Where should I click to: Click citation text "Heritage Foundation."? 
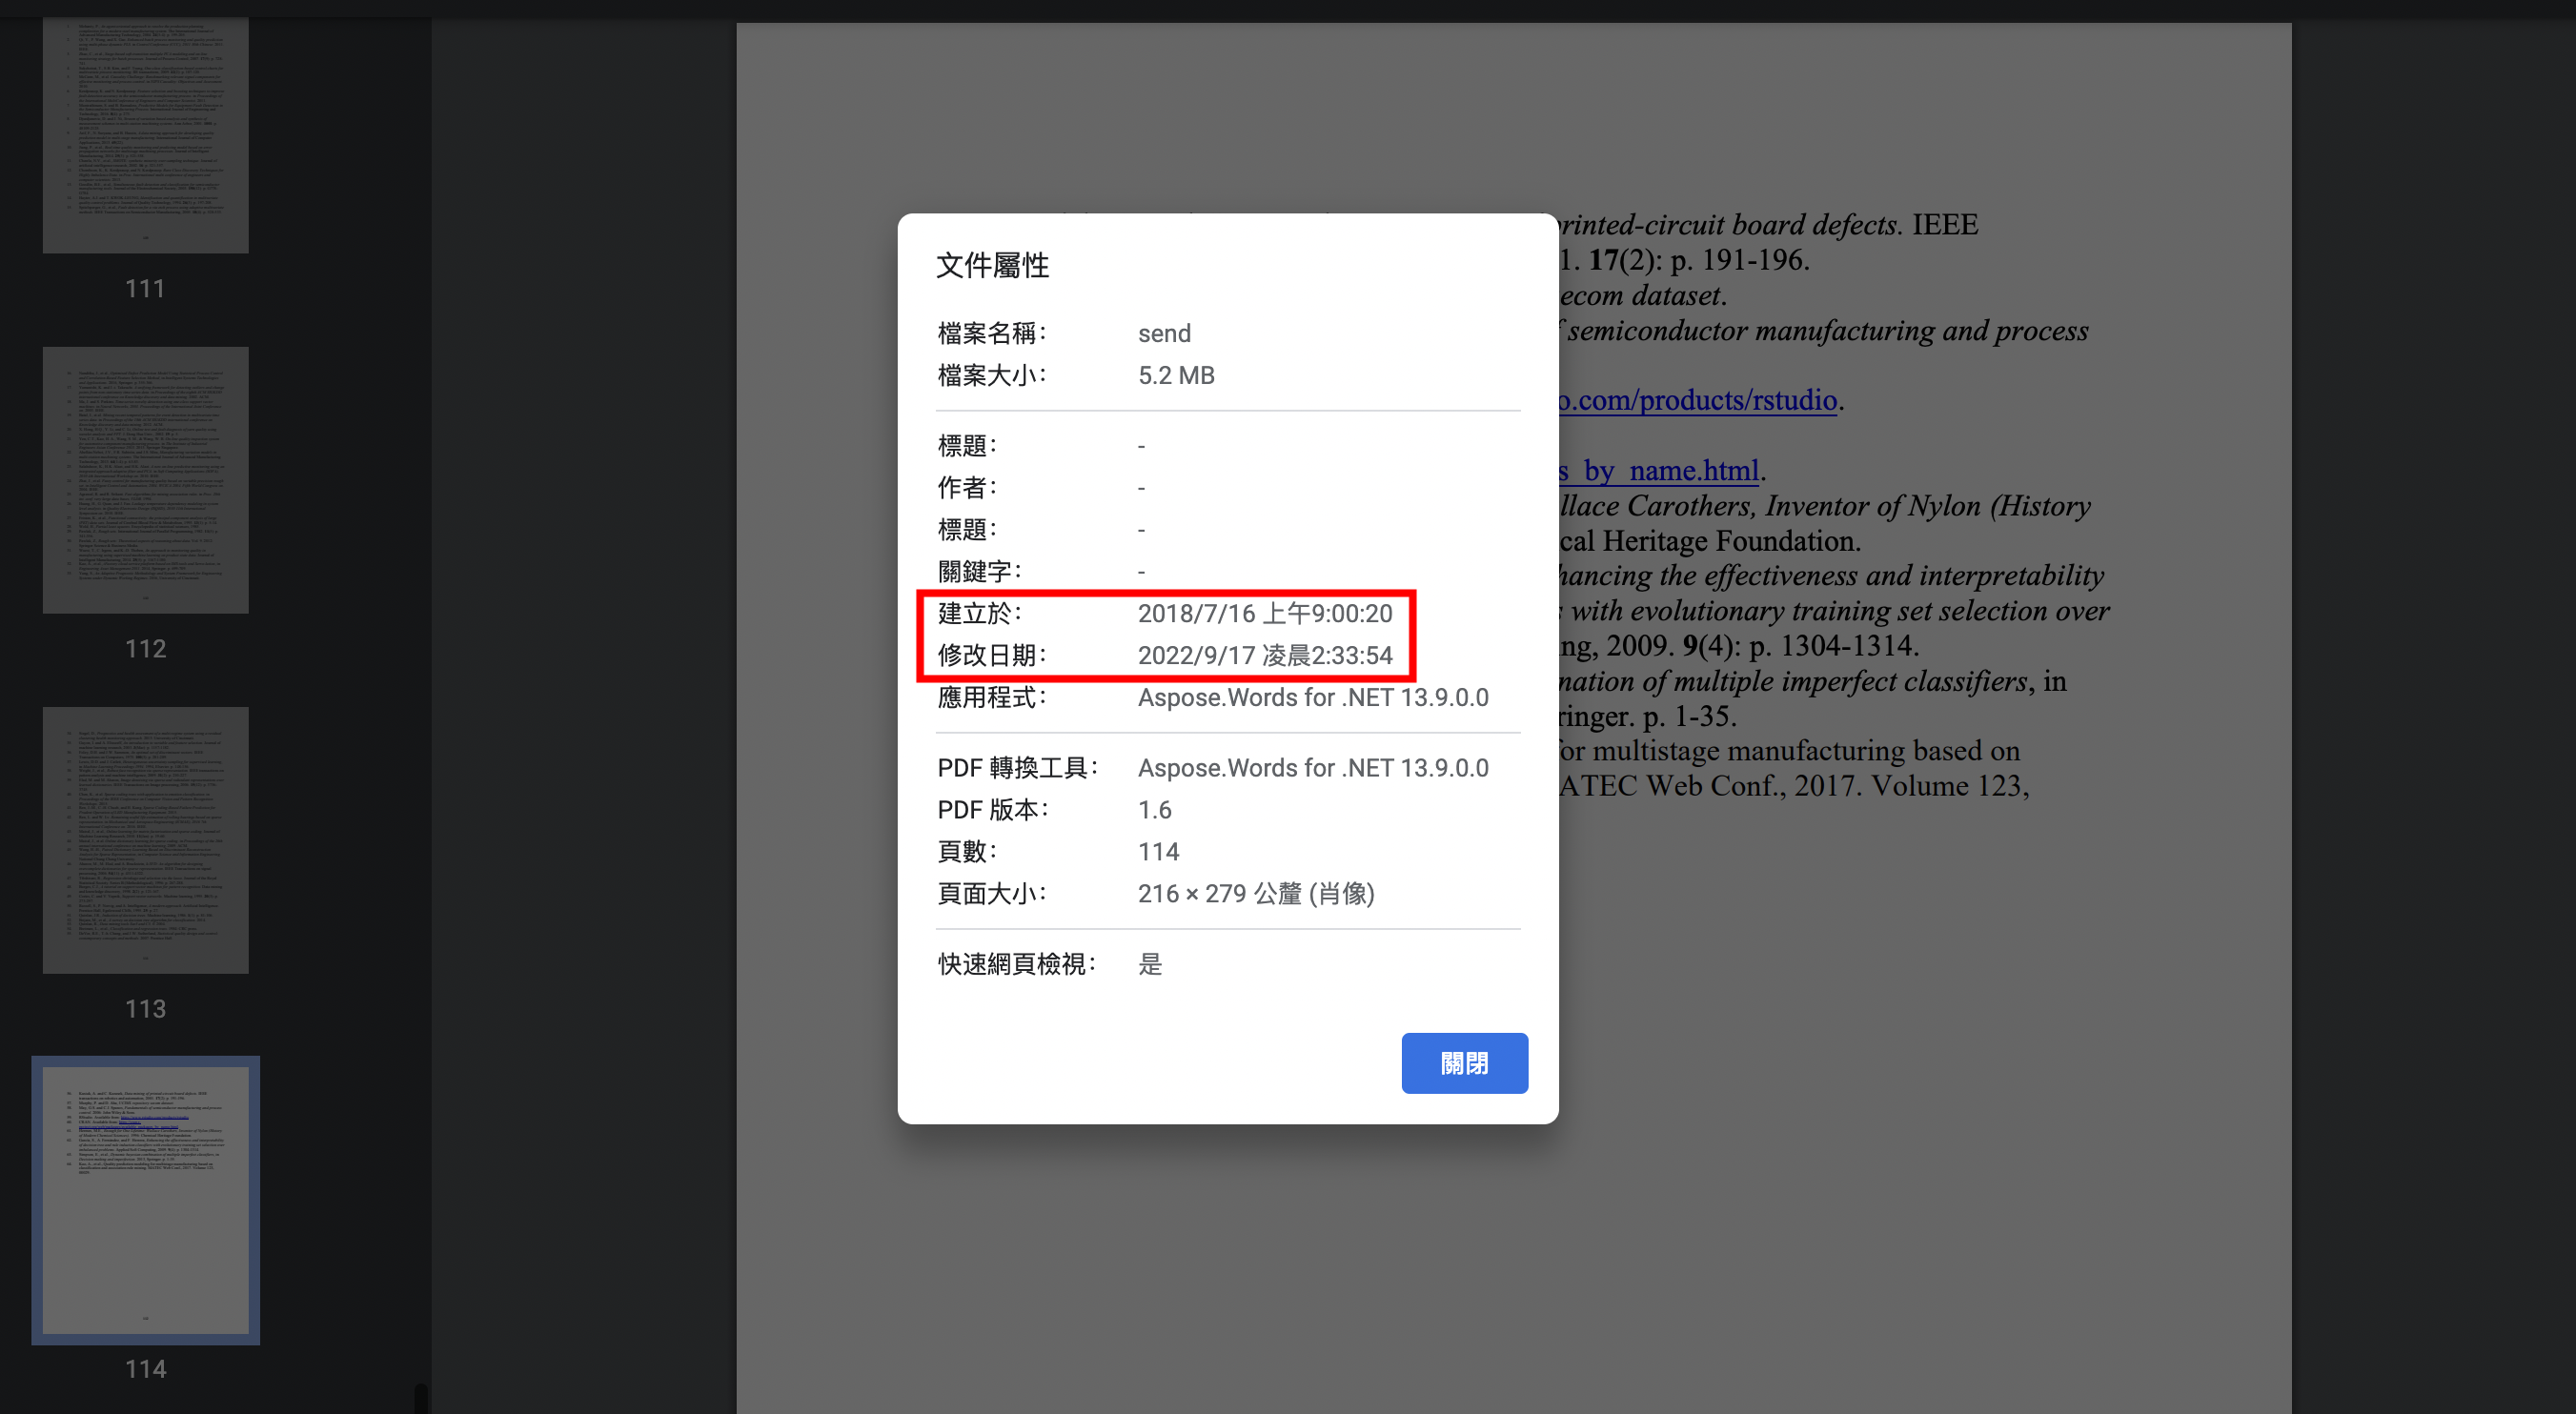pos(1730,541)
